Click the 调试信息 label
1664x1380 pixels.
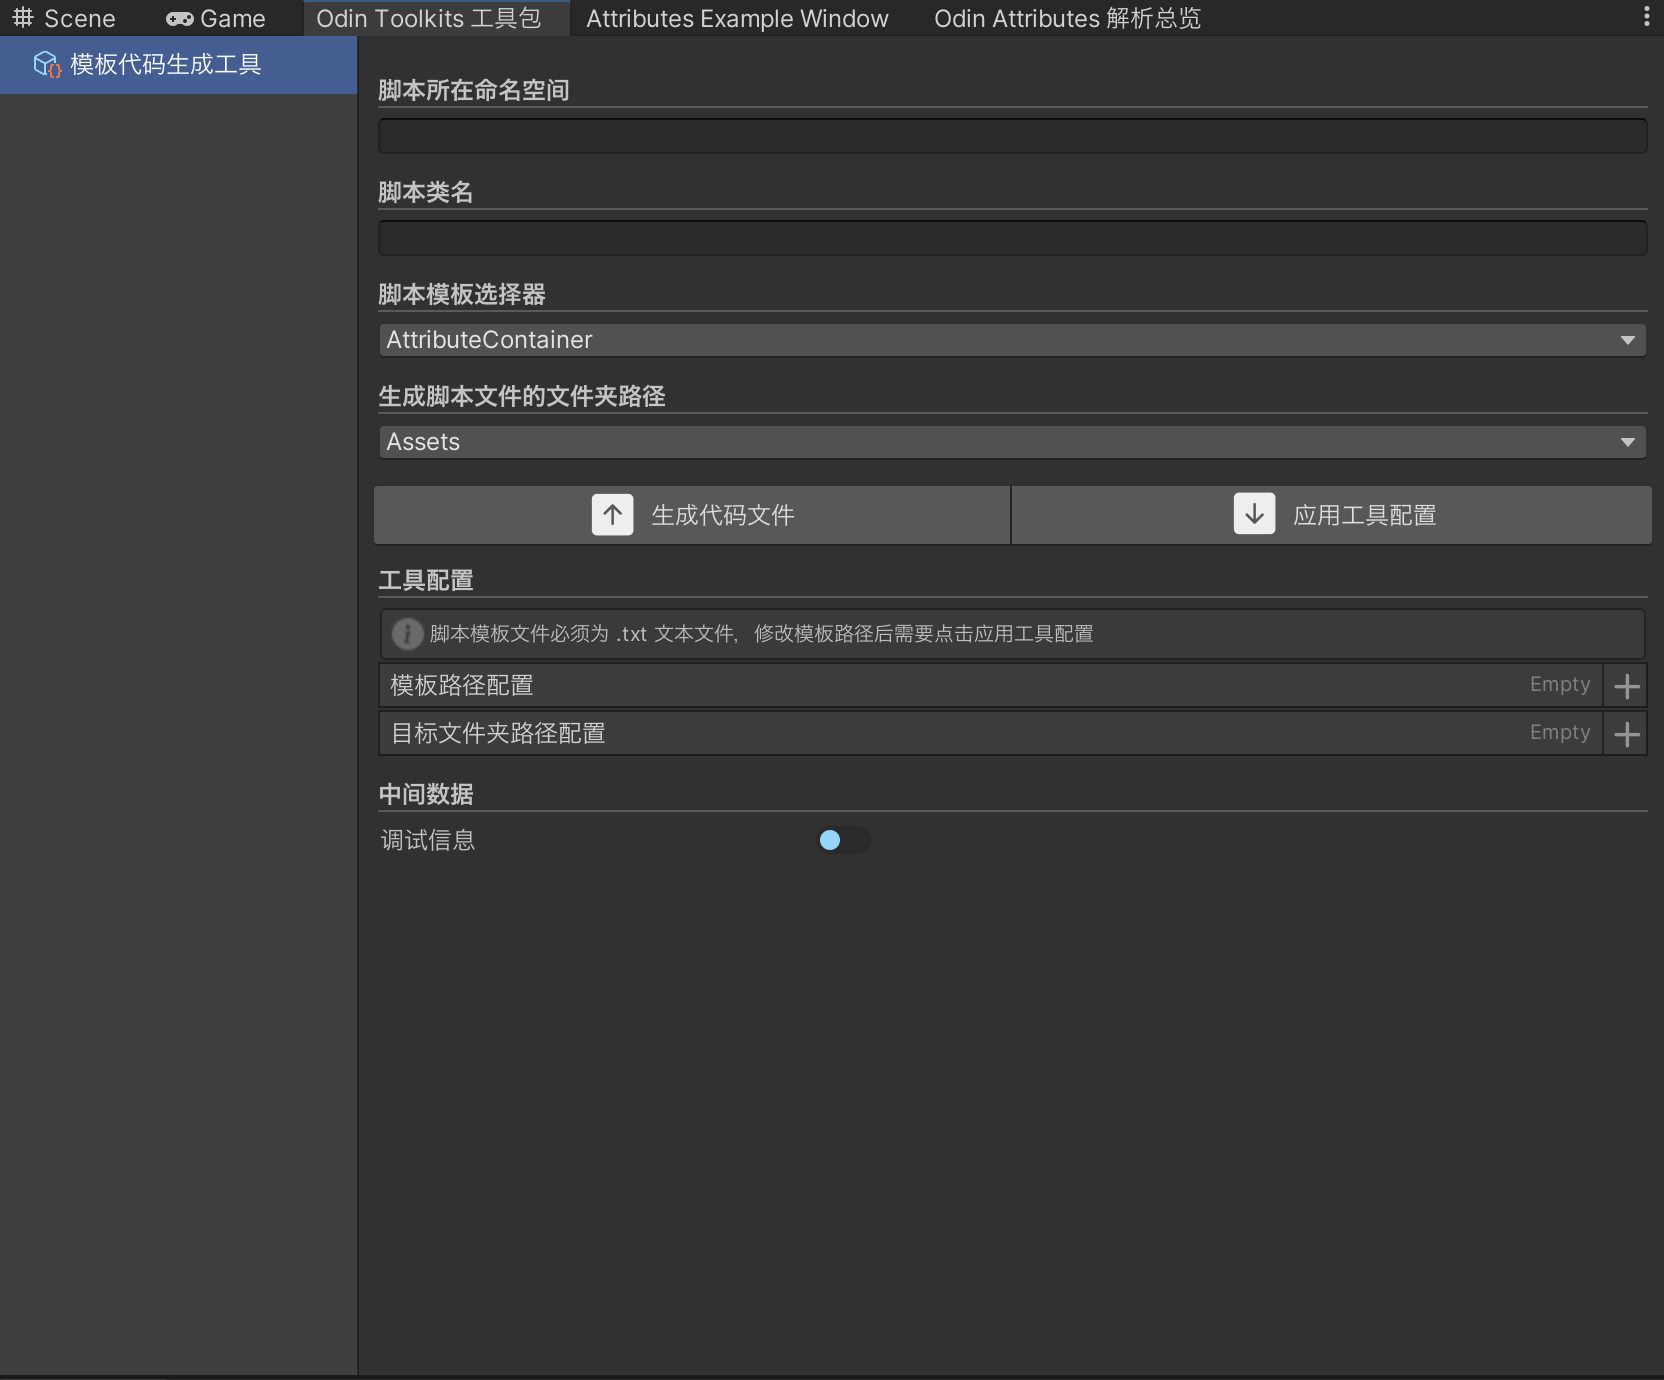[x=428, y=840]
